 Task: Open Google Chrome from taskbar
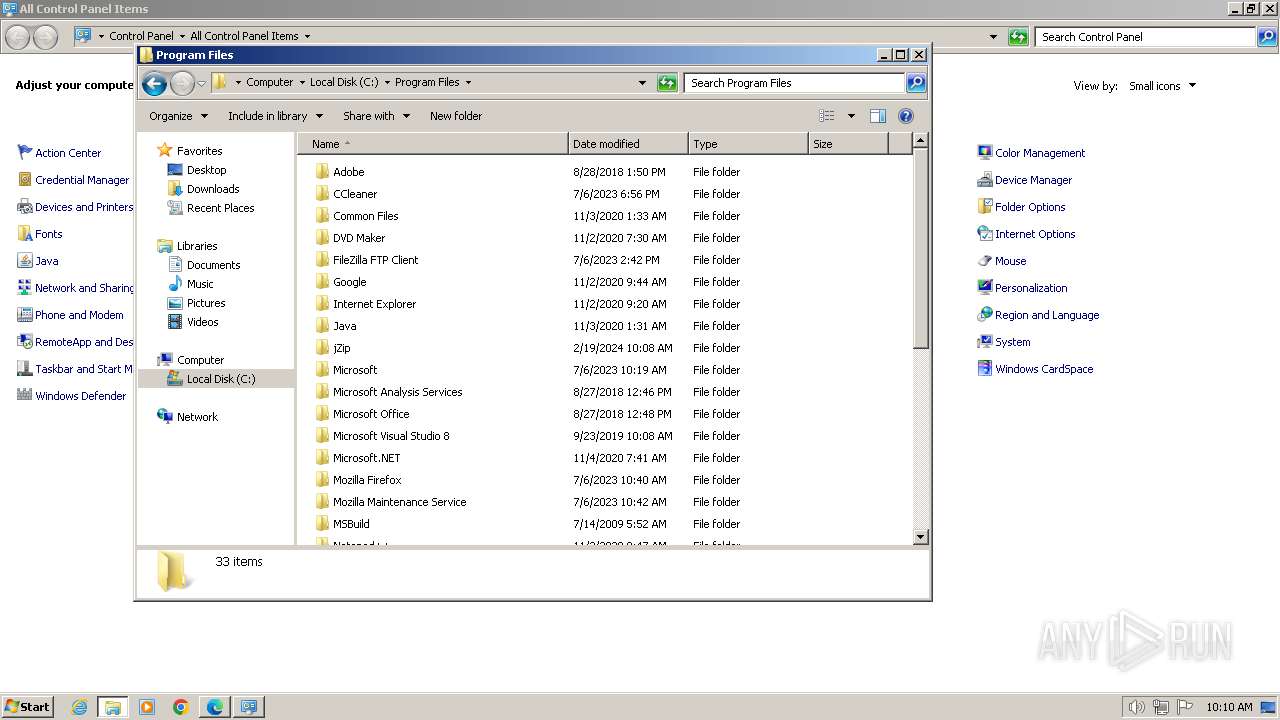click(180, 707)
